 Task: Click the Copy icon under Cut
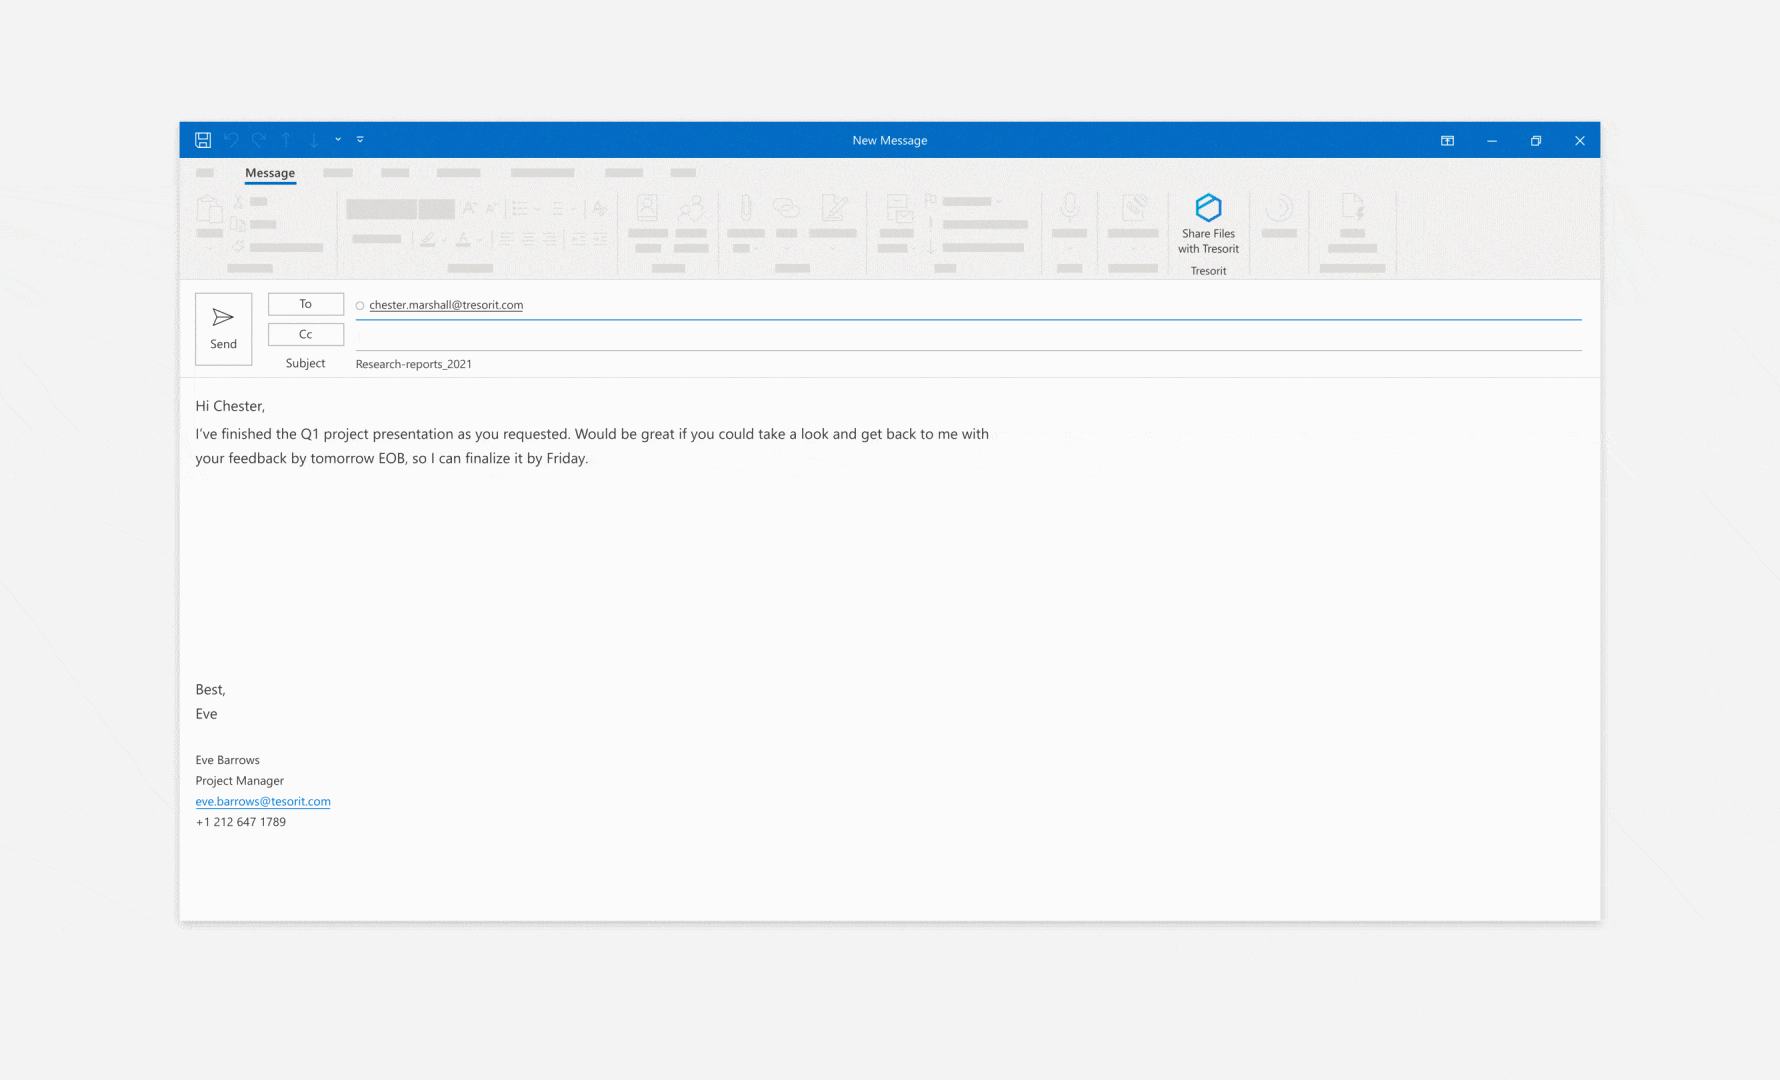[x=238, y=224]
